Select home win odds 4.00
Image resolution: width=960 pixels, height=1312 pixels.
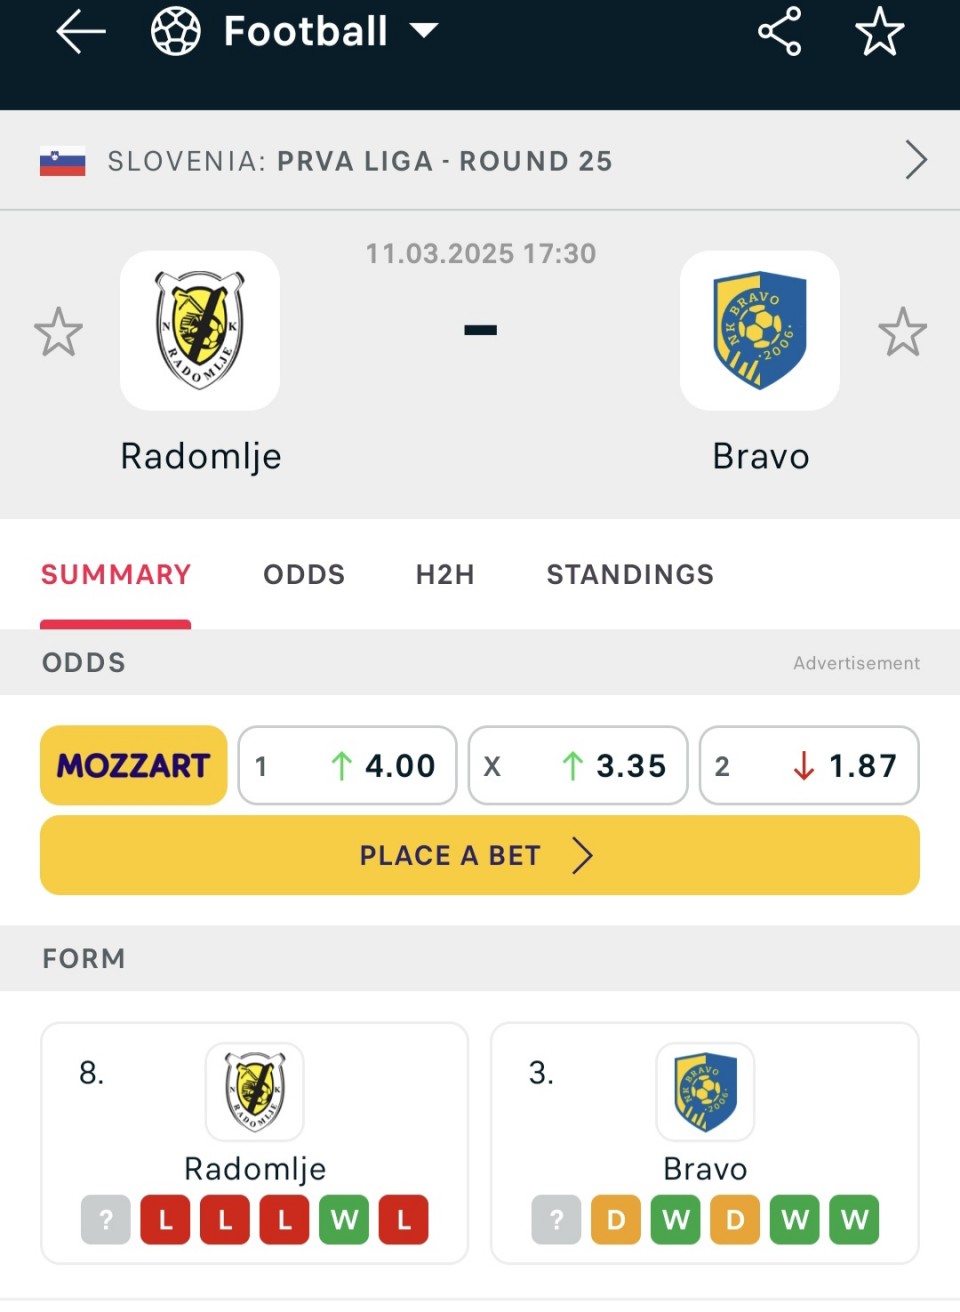(348, 765)
